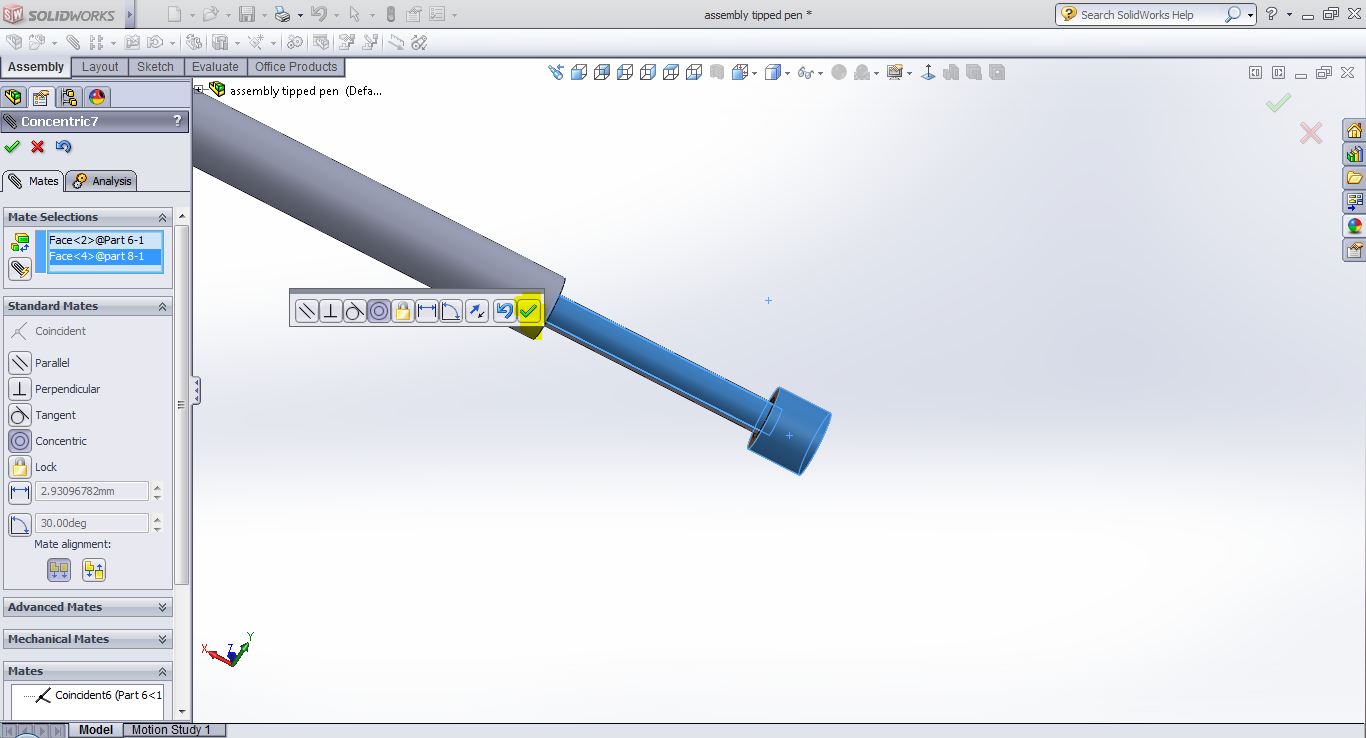Accept the mate with the green OK in PropertyManager
1366x738 pixels.
click(x=12, y=147)
